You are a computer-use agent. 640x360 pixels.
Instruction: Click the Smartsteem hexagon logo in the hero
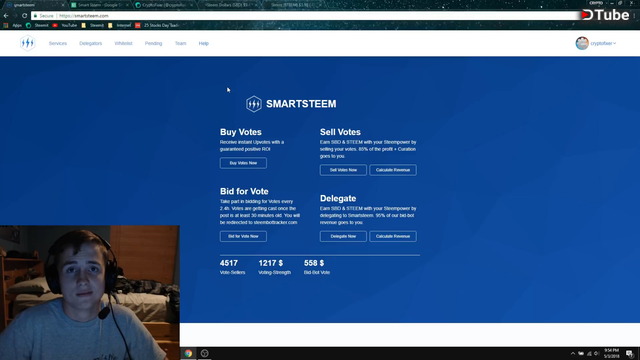(253, 104)
